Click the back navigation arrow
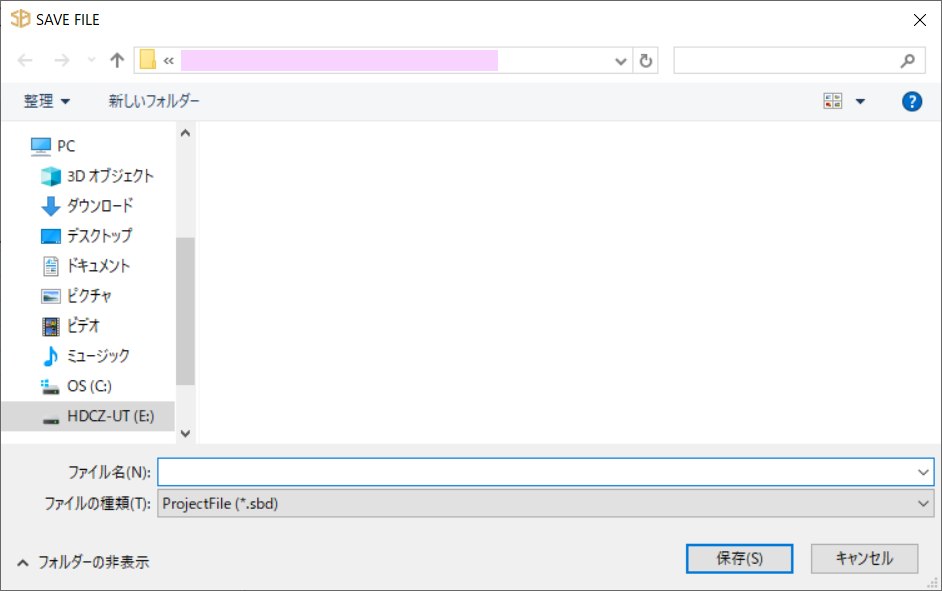This screenshot has width=942, height=591. pos(26,61)
